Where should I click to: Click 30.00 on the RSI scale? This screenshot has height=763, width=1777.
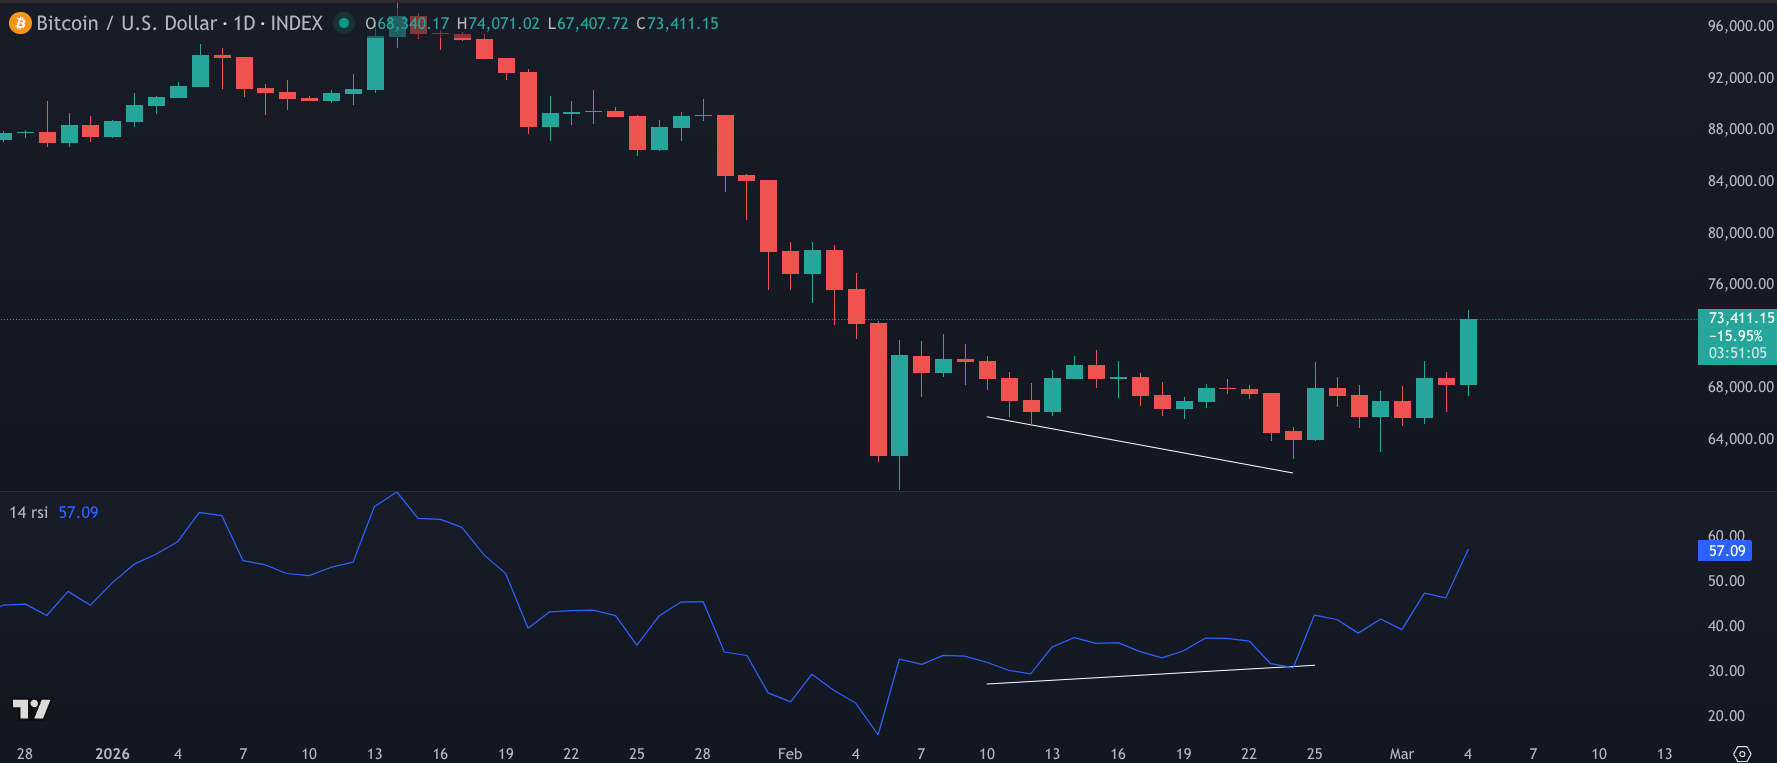coord(1726,671)
